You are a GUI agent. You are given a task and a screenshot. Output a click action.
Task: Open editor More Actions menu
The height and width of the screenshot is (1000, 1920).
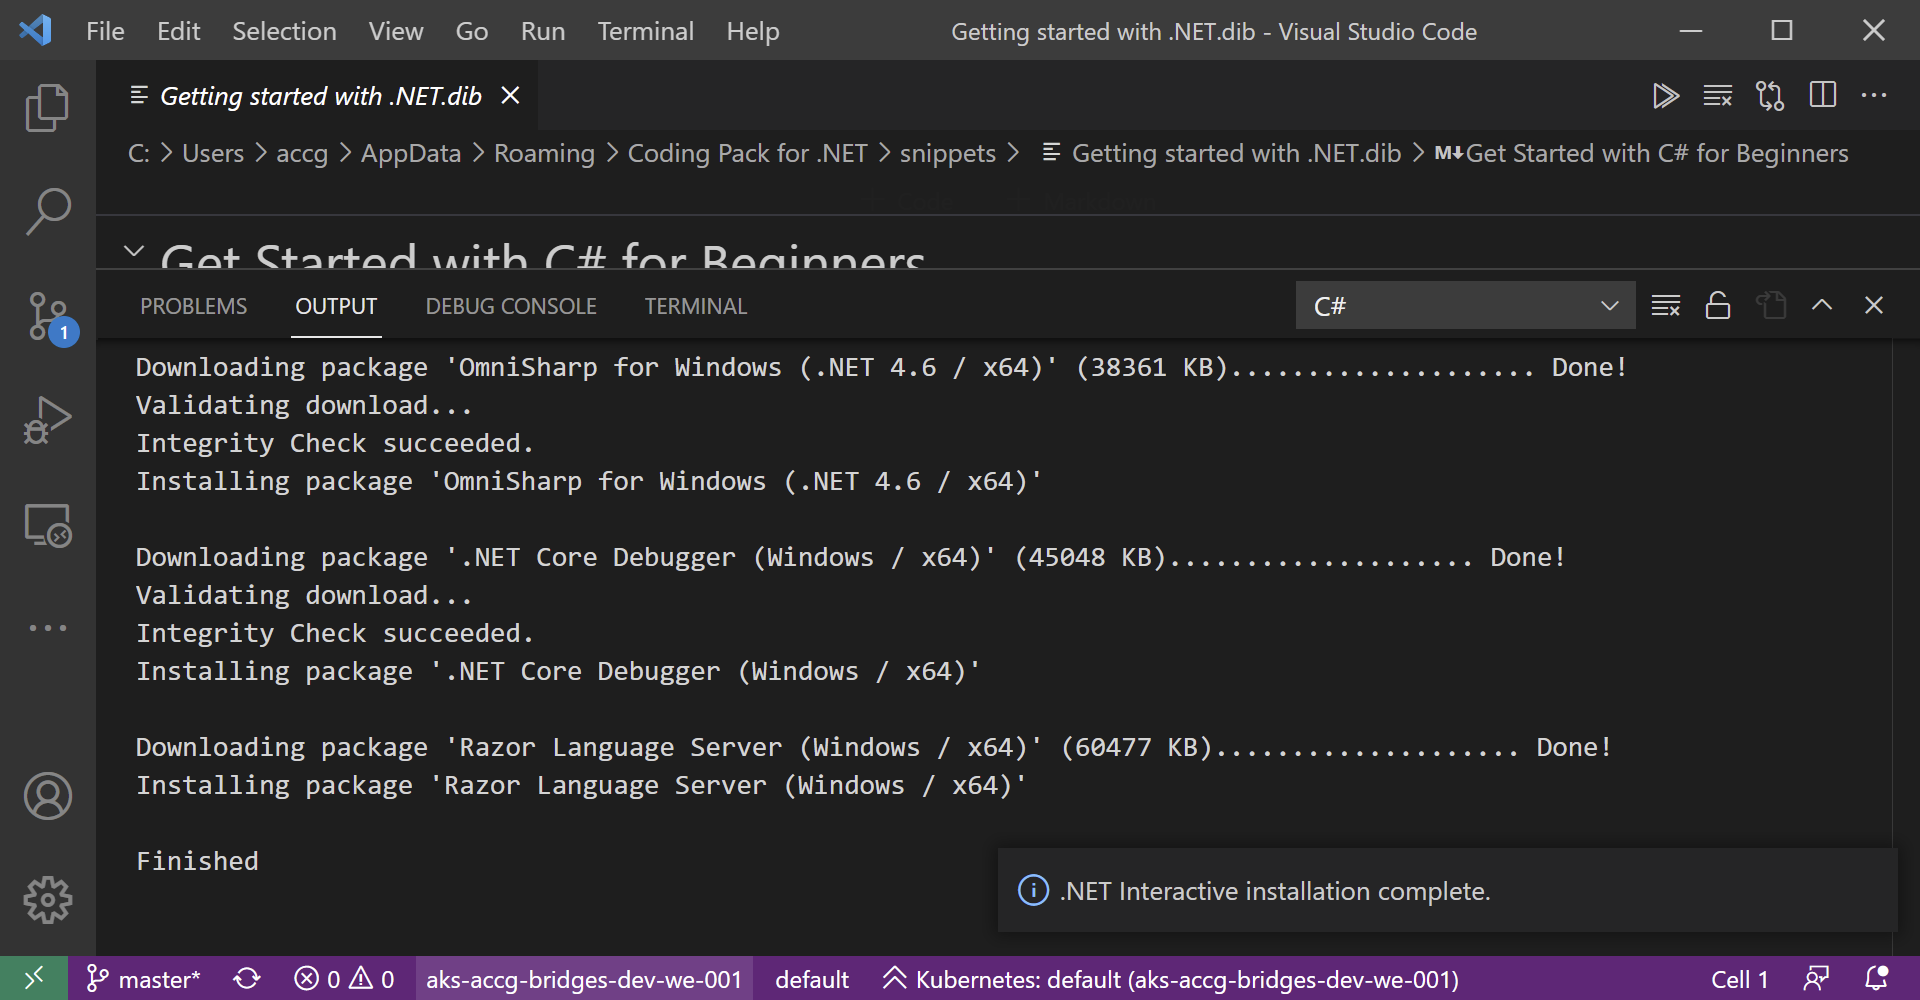1874,96
